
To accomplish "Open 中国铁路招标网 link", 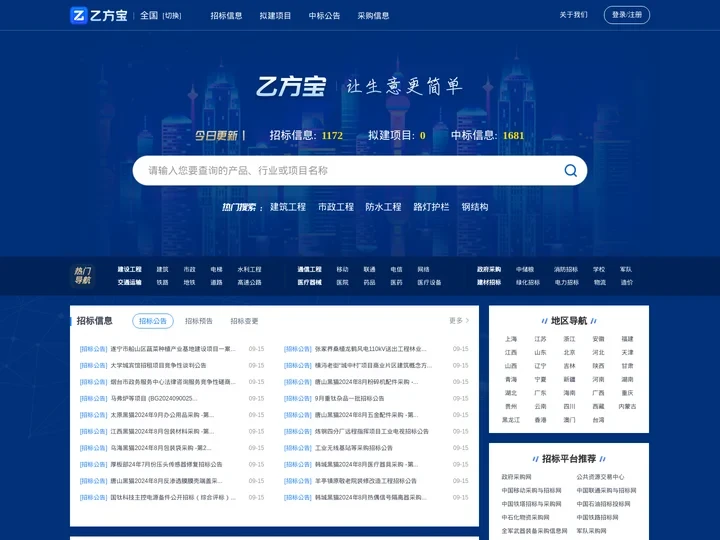I will tap(597, 518).
